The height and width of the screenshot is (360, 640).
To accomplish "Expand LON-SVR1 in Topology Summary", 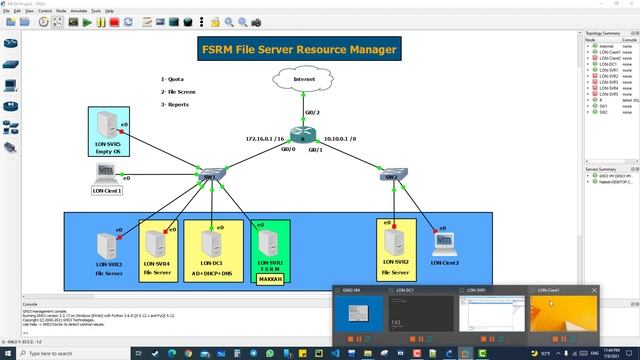I will [588, 70].
